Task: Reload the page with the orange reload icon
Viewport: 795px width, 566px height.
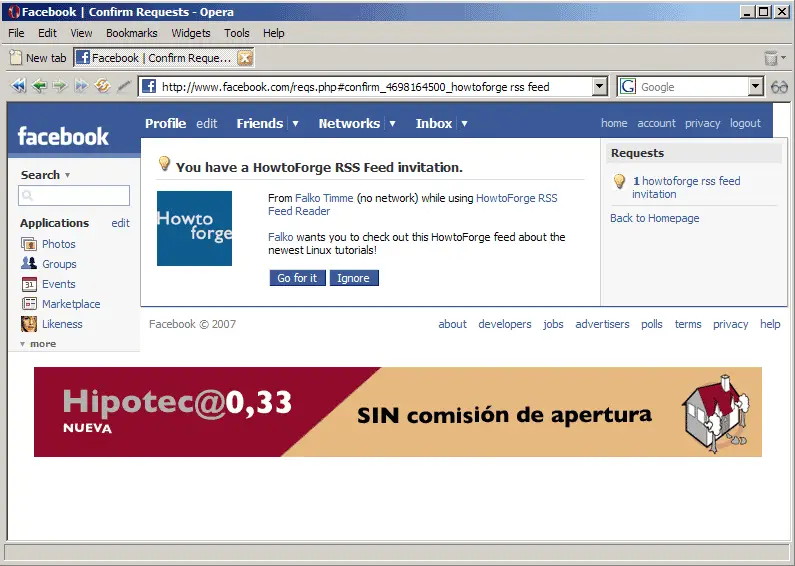Action: coord(102,85)
